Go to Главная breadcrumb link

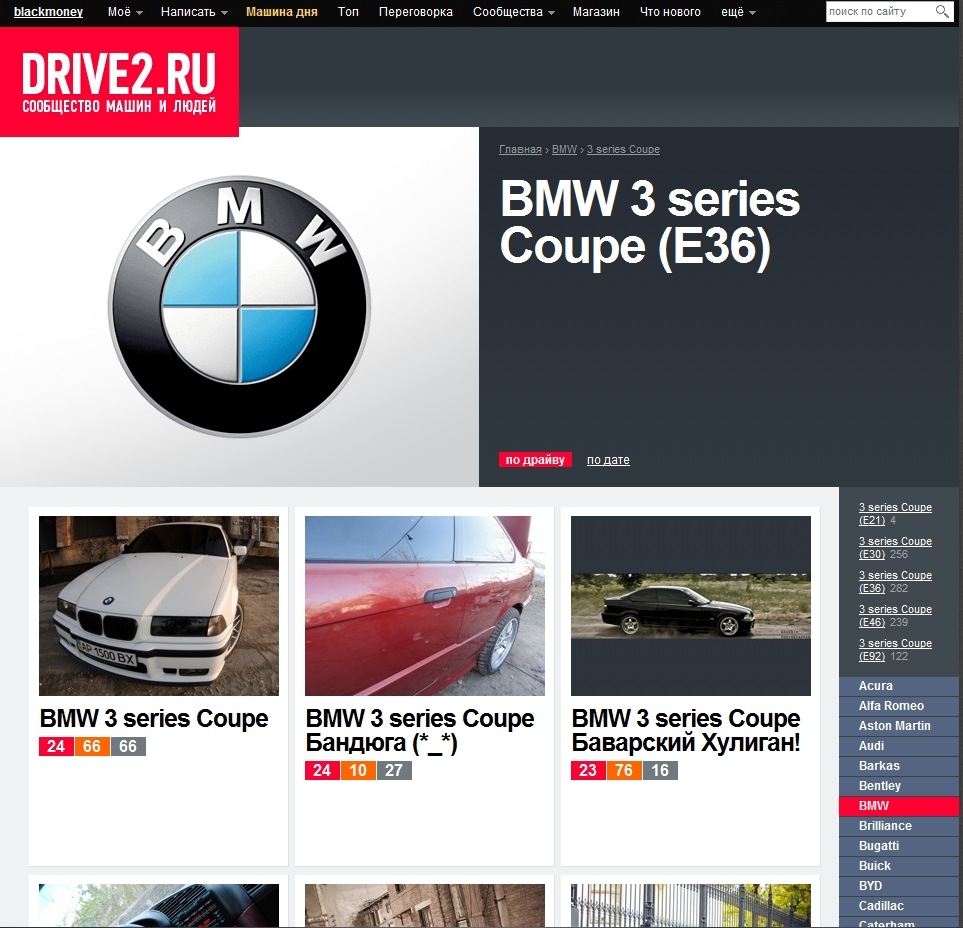click(520, 149)
